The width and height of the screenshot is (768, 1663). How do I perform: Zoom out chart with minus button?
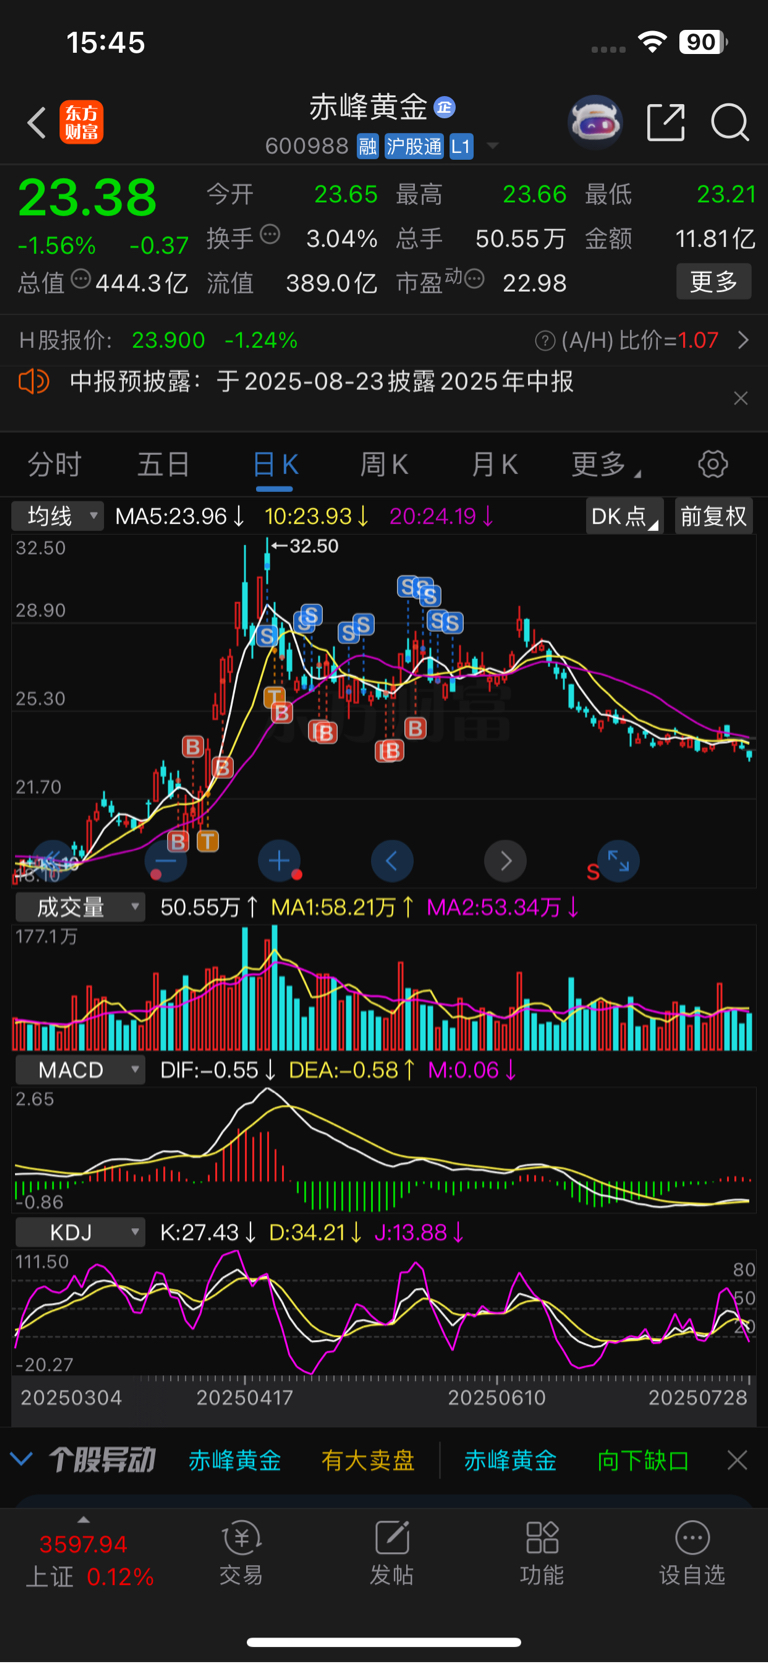tap(166, 861)
